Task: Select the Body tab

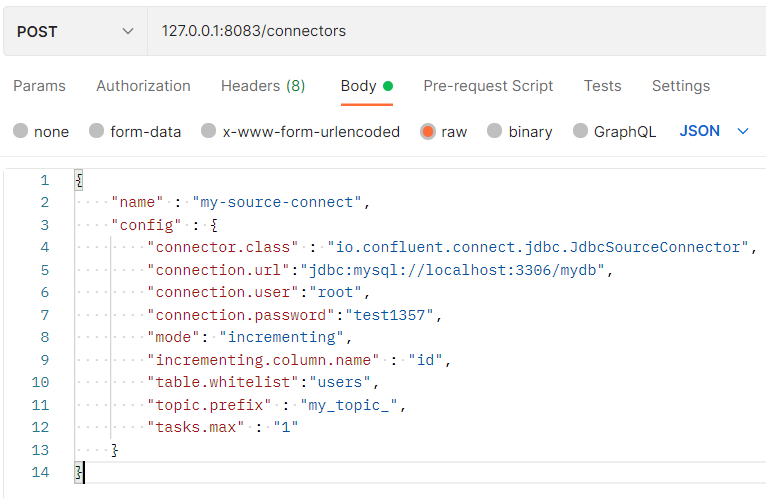Action: coord(366,86)
